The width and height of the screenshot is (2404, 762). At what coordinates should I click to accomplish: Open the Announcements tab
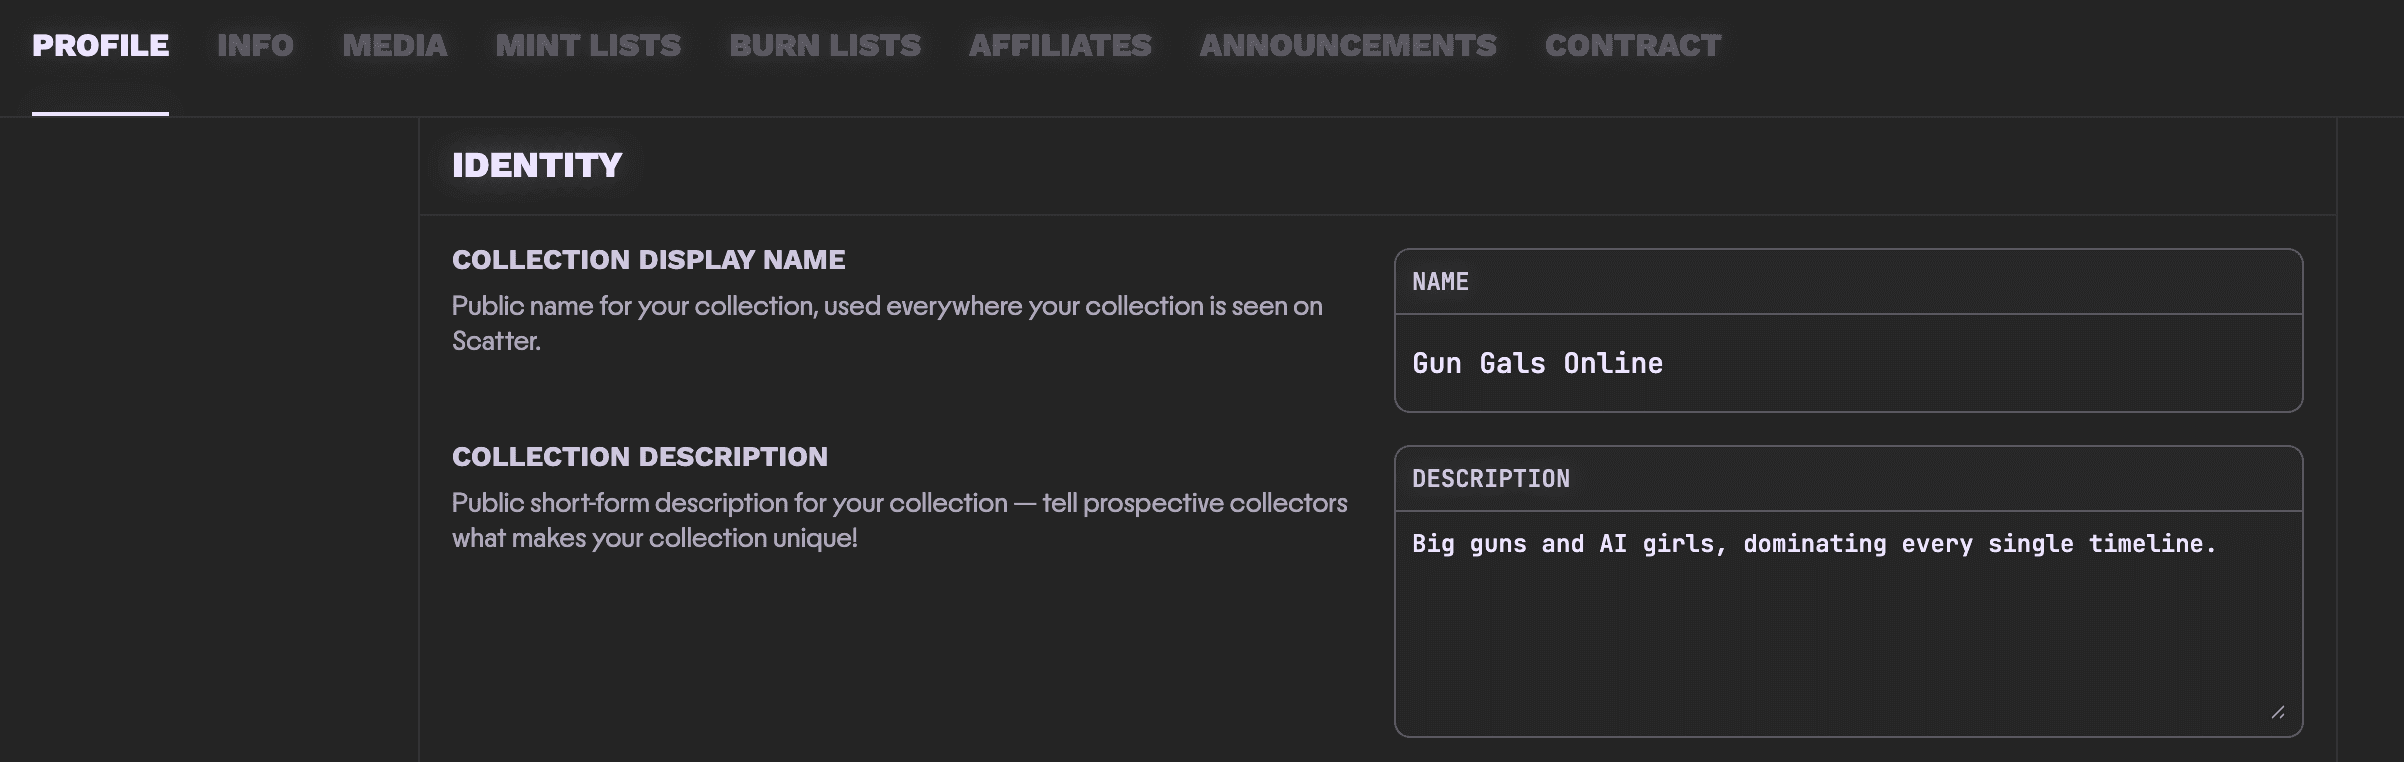[x=1348, y=46]
